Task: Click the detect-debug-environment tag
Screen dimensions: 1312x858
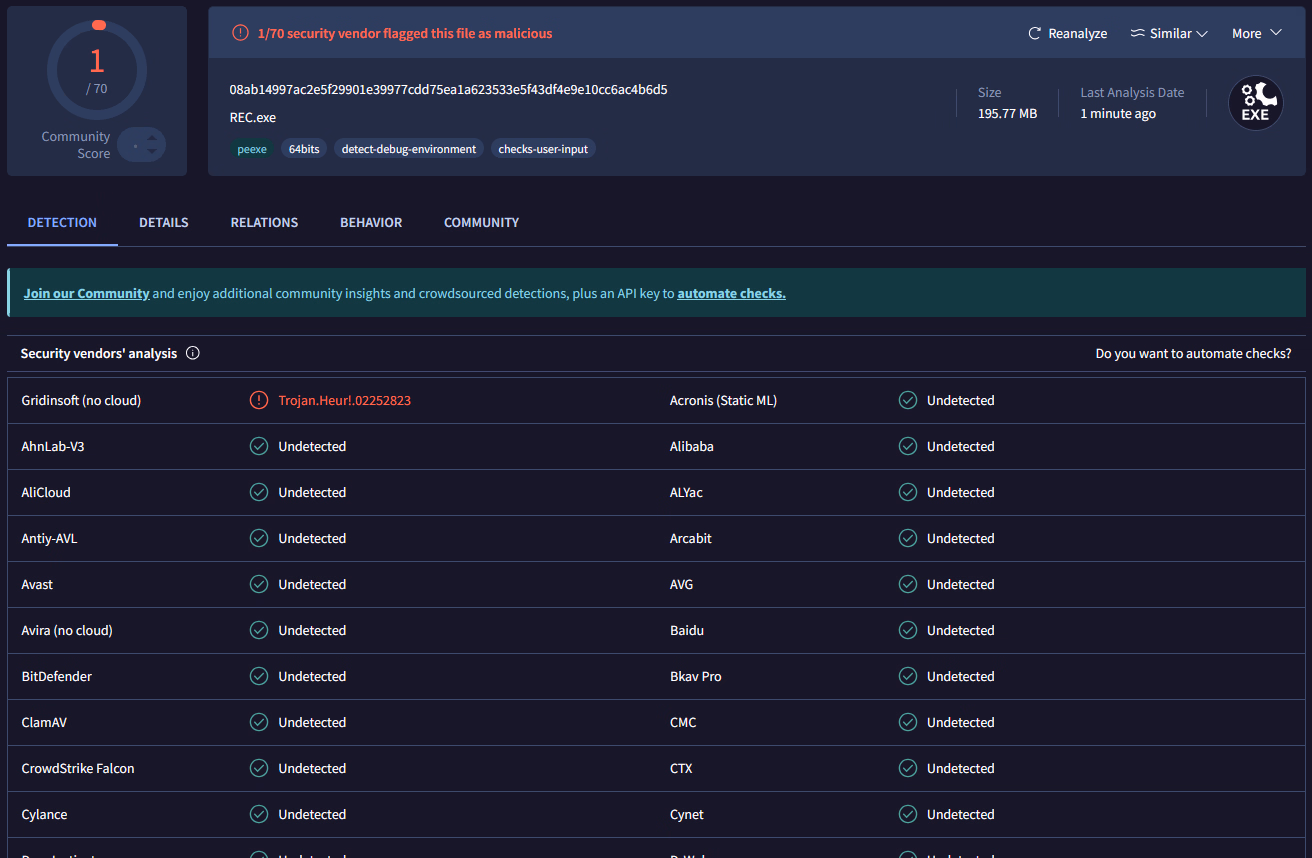Action: coord(409,149)
